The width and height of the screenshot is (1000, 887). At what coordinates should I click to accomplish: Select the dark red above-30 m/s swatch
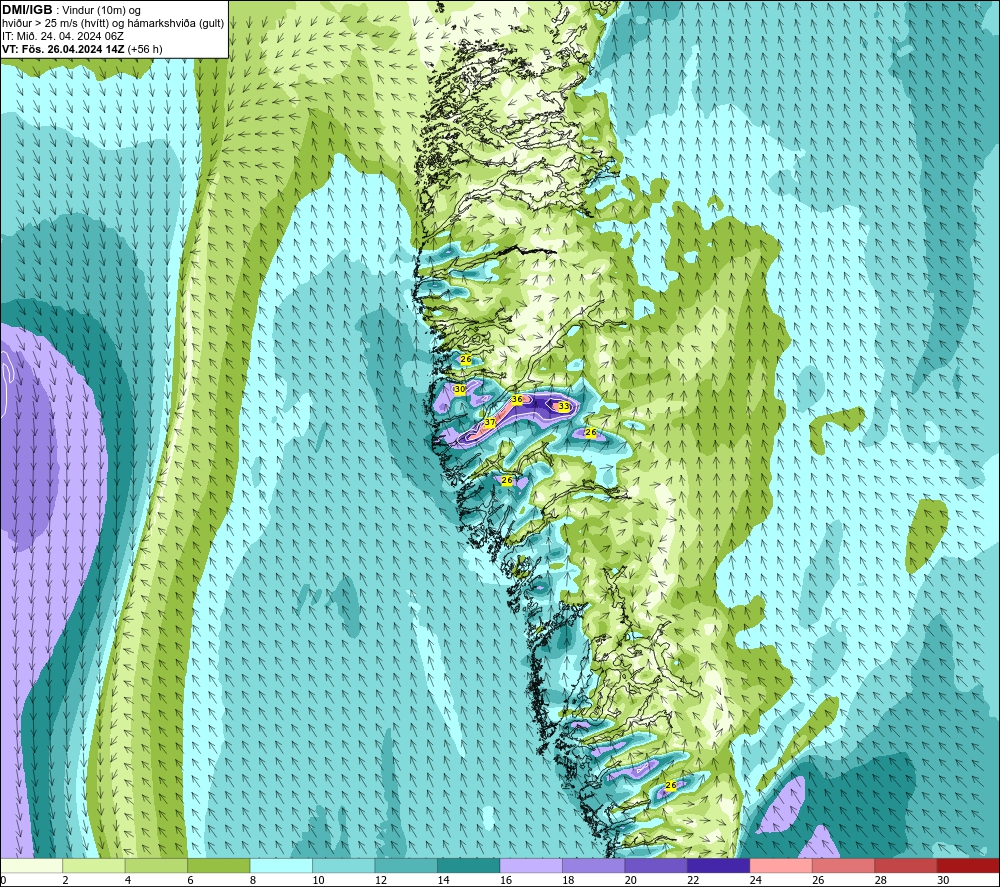point(969,866)
